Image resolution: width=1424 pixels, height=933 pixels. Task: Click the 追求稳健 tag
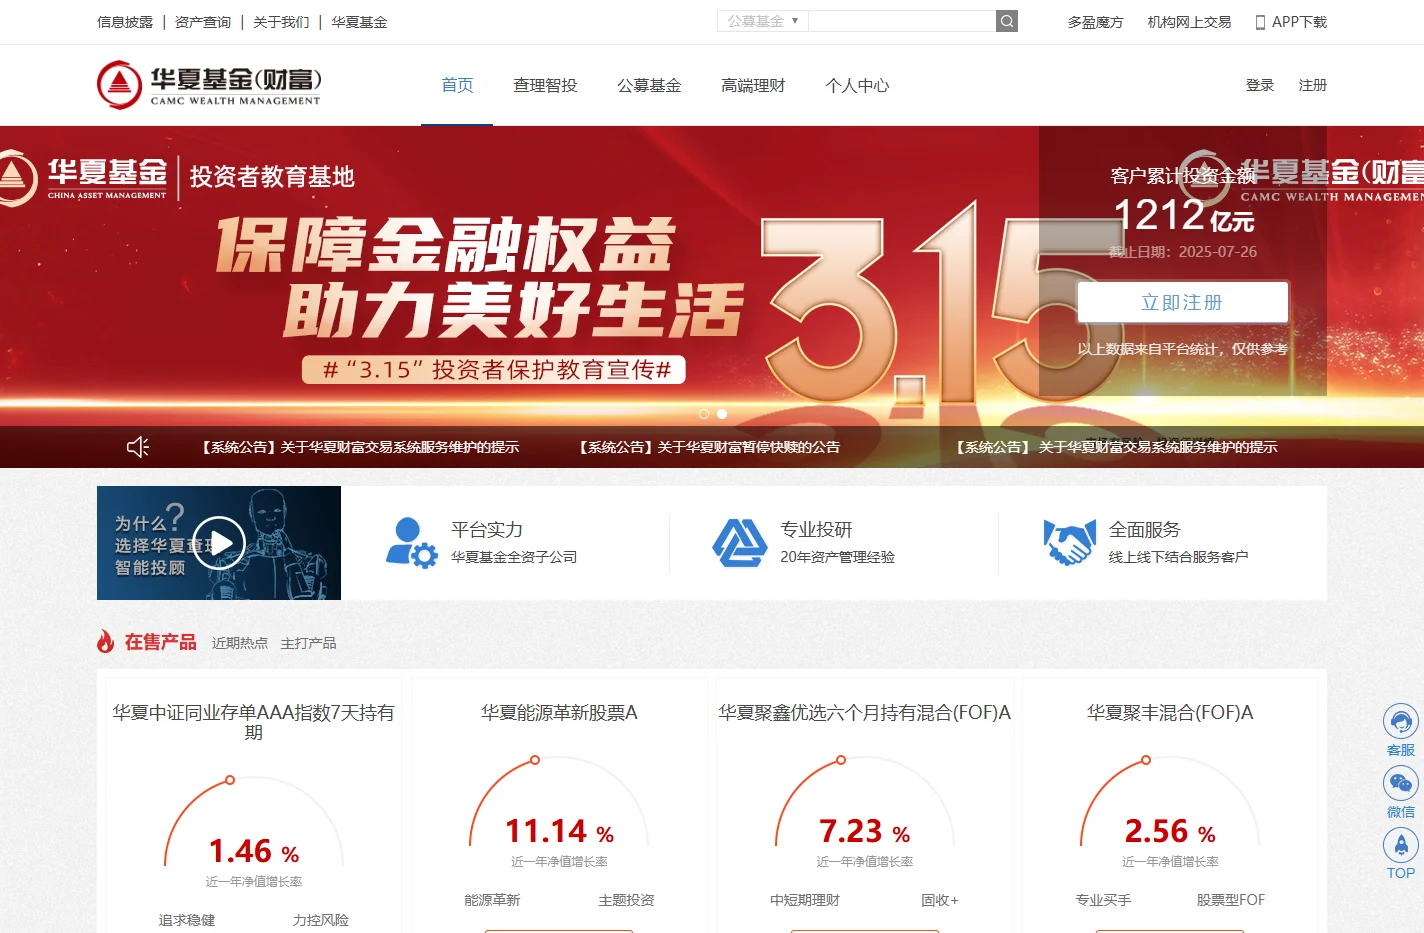click(187, 920)
